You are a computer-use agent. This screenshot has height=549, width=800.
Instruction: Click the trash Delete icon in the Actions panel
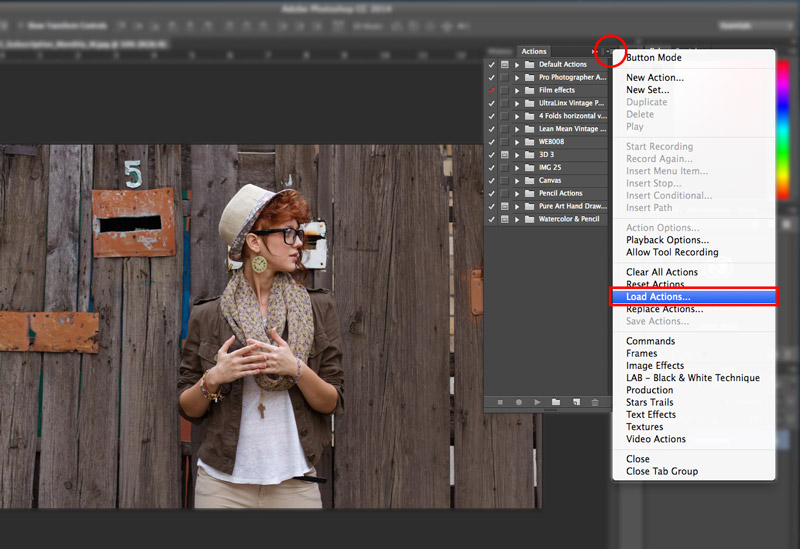[x=595, y=402]
